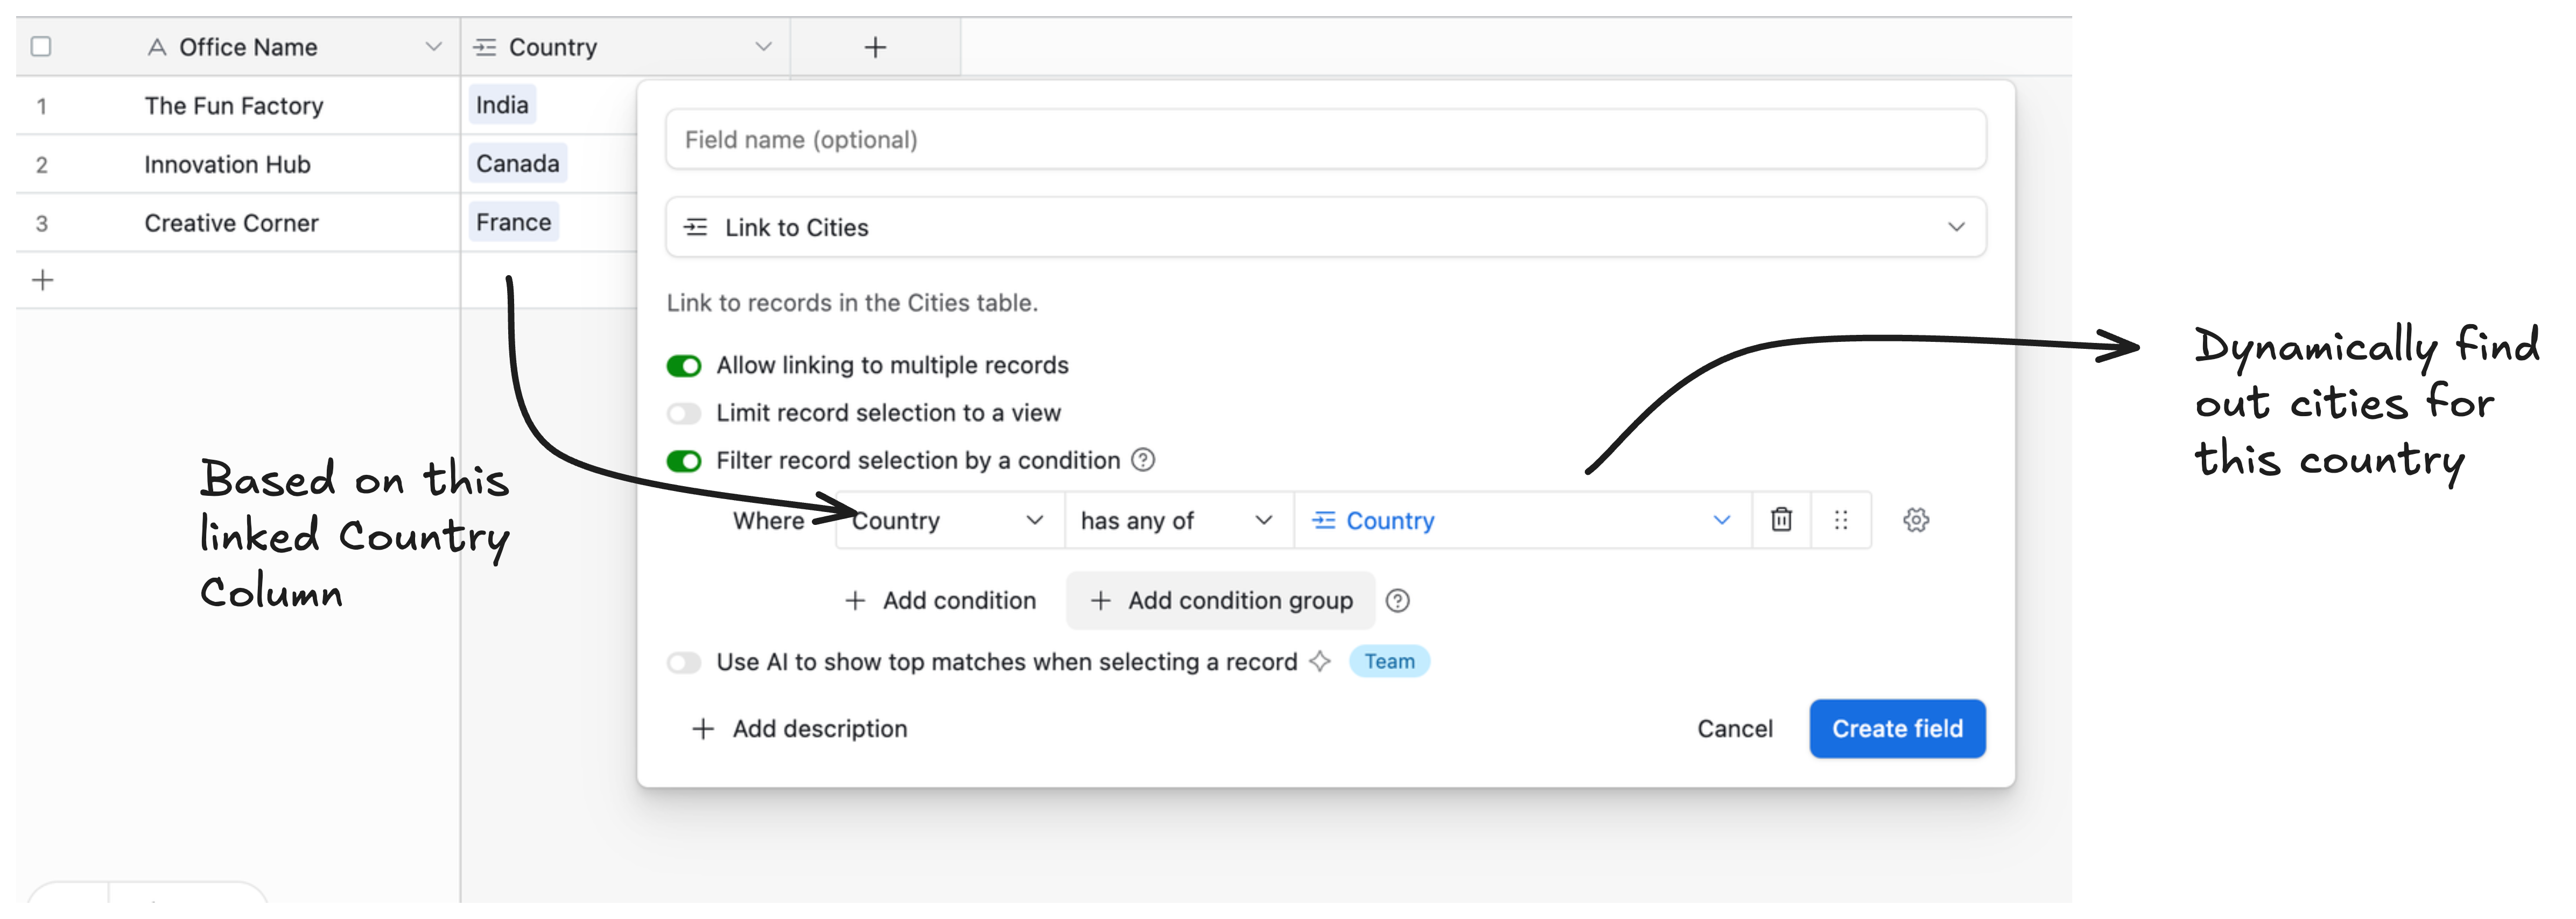Click the drag handle next to the trash icon

[1841, 520]
